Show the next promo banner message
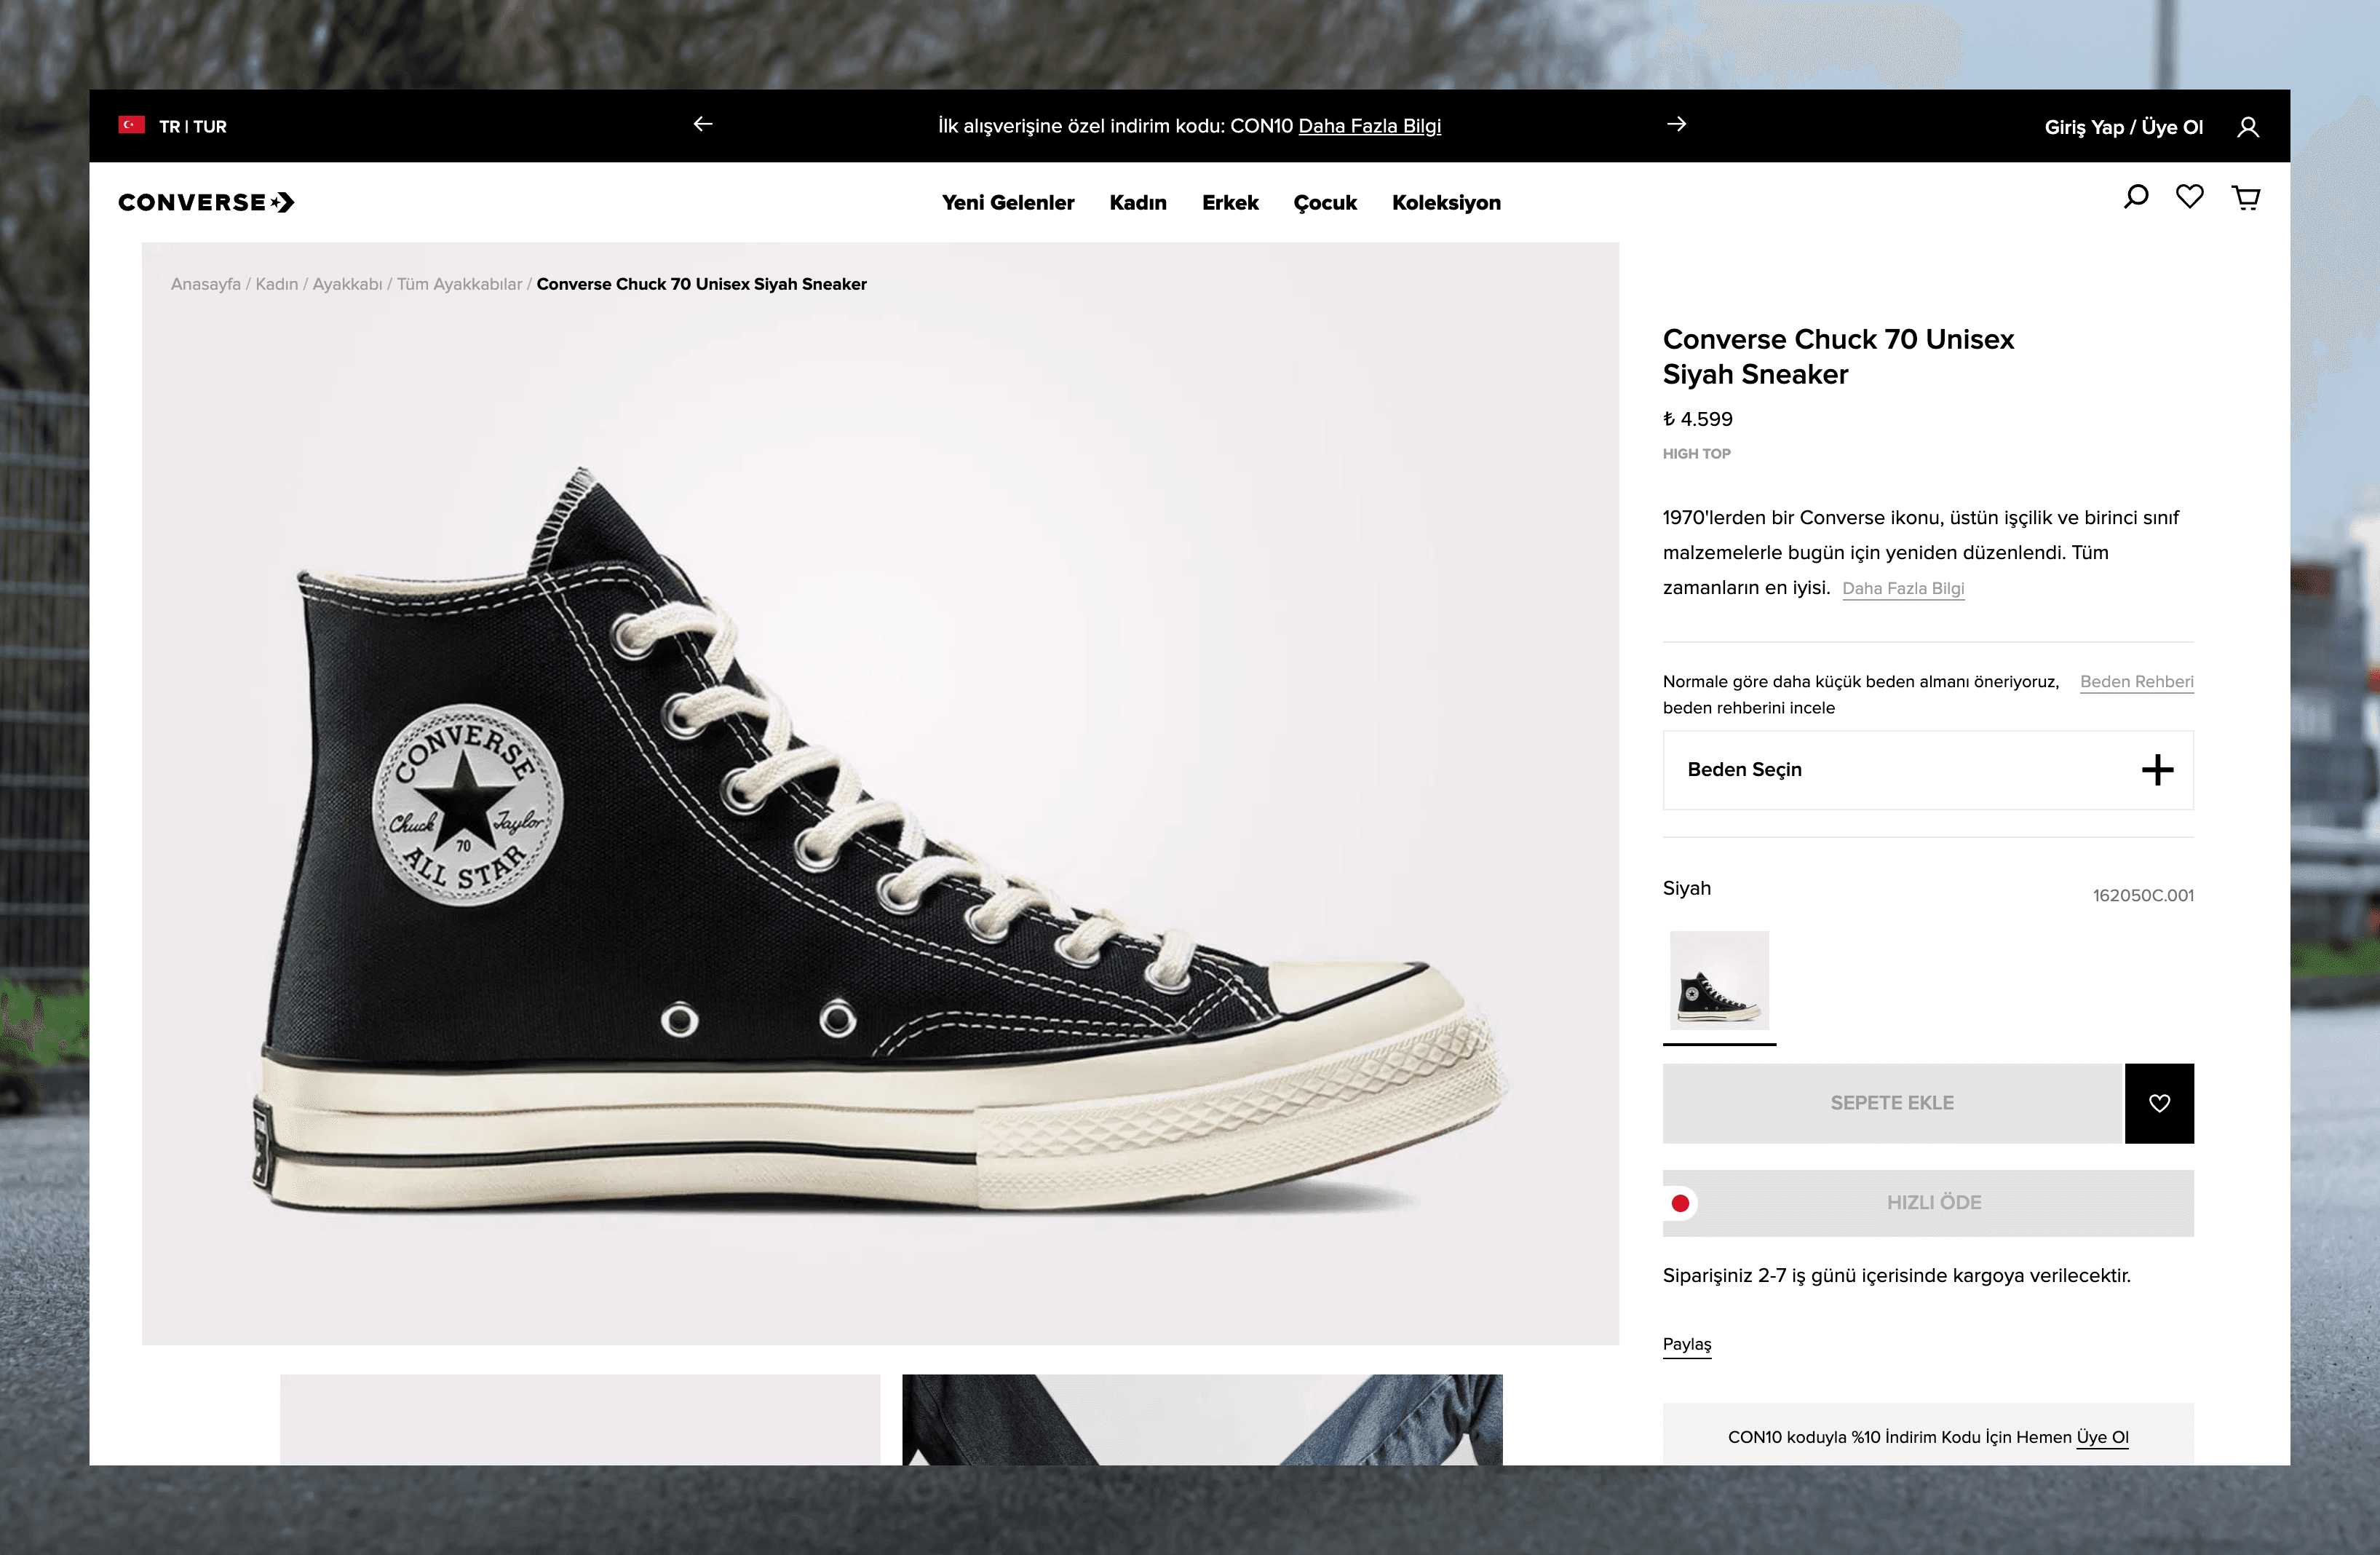The height and width of the screenshot is (1555, 2380). [1677, 124]
